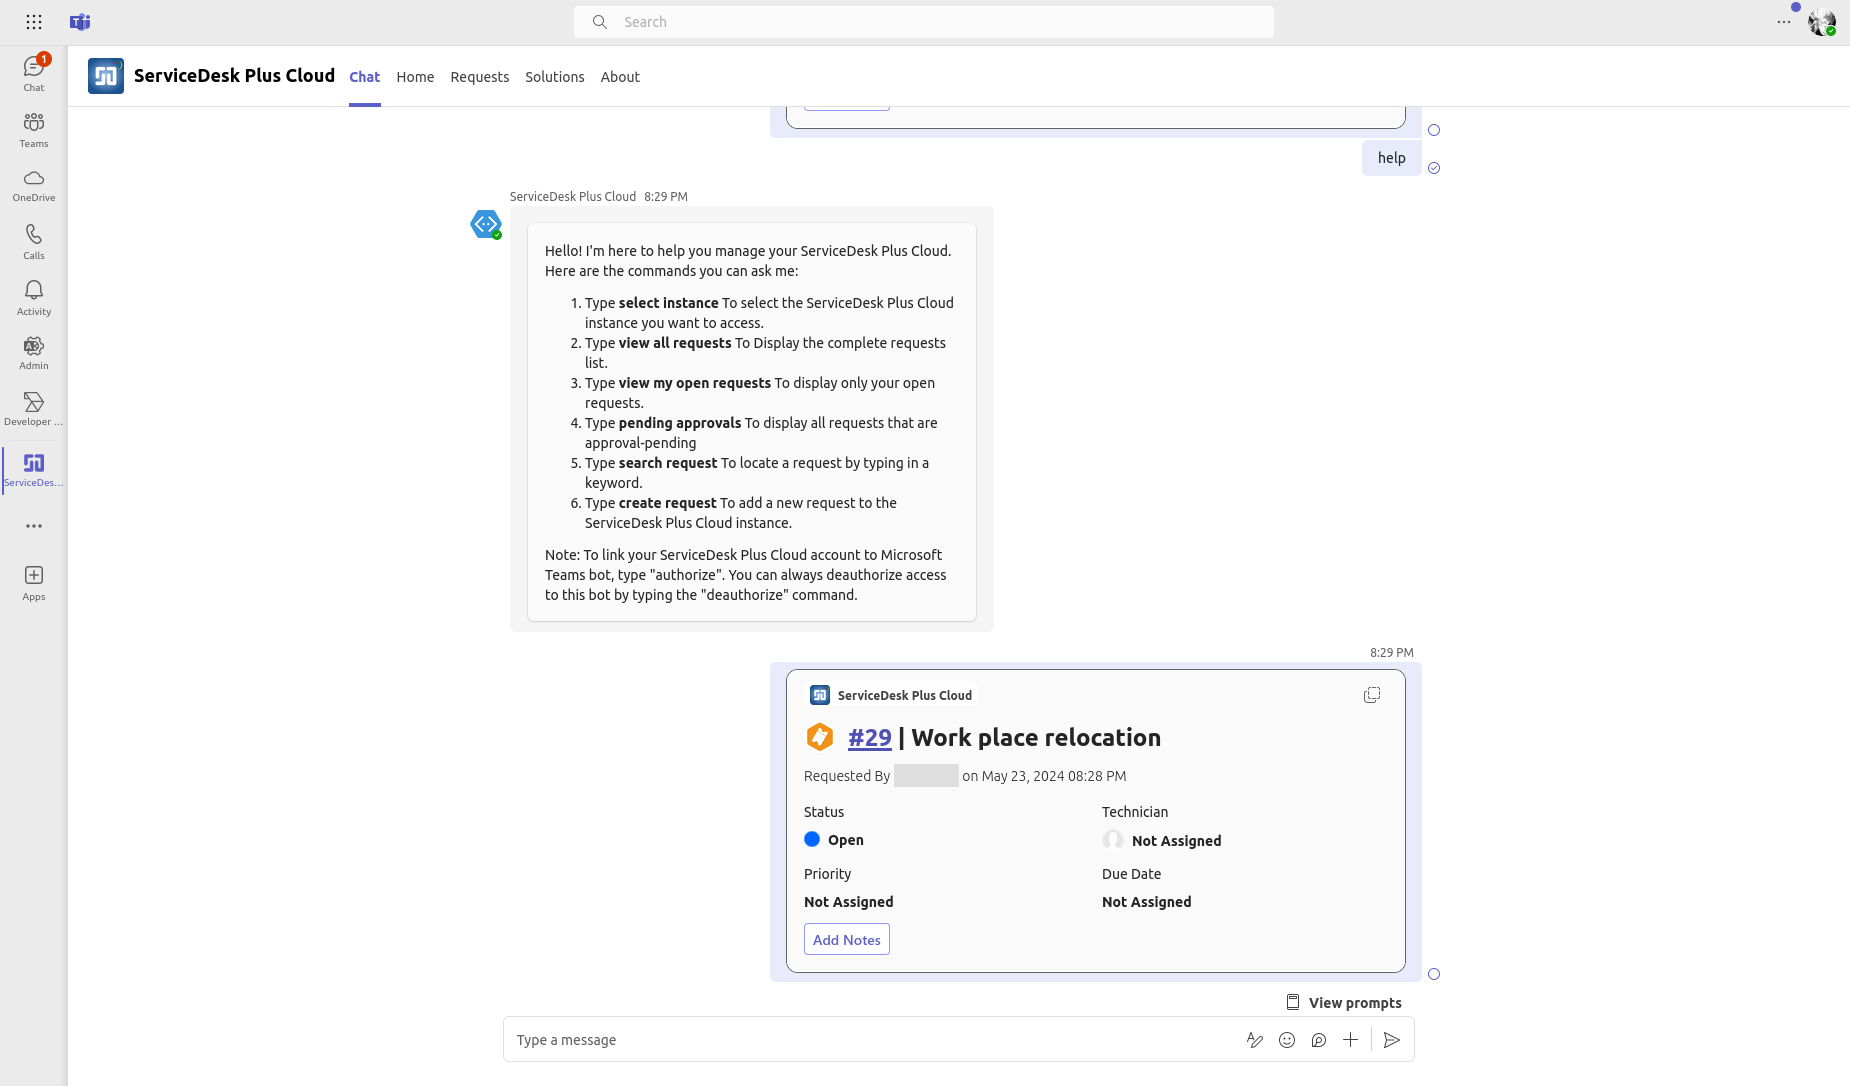Click the View prompts icon
The image size is (1850, 1086).
click(1293, 1002)
